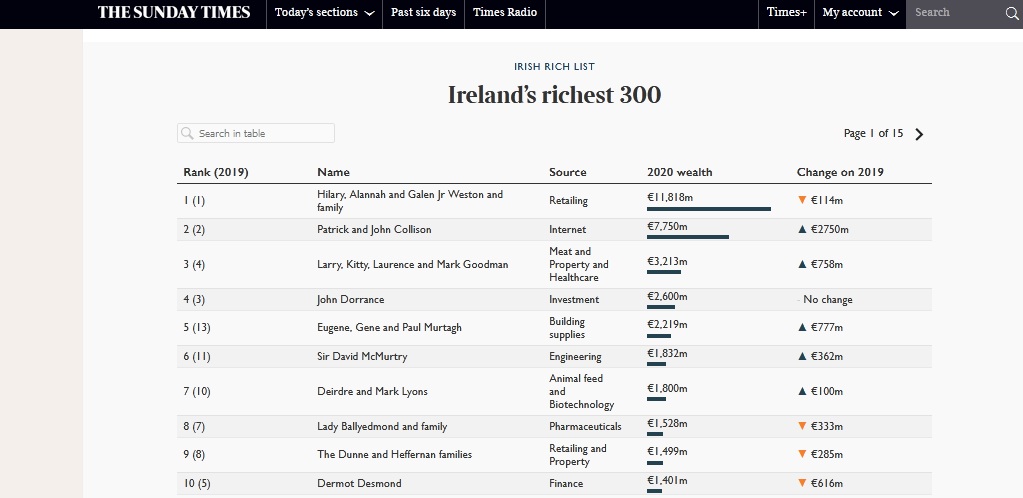Select the Deirdre and Mark Lyons name
The width and height of the screenshot is (1023, 498).
coord(373,392)
